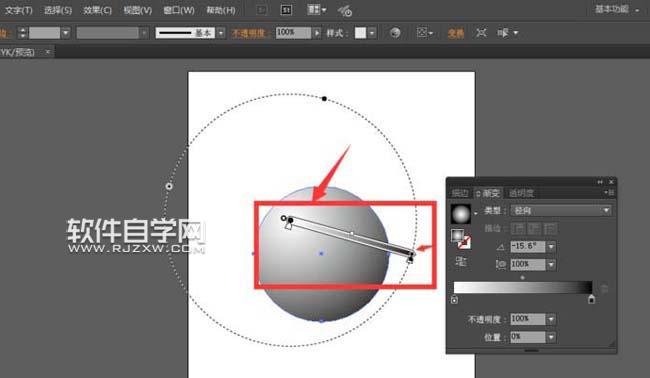Image resolution: width=650 pixels, height=378 pixels.
Task: Open the 效果(C) menu
Action: [x=97, y=10]
